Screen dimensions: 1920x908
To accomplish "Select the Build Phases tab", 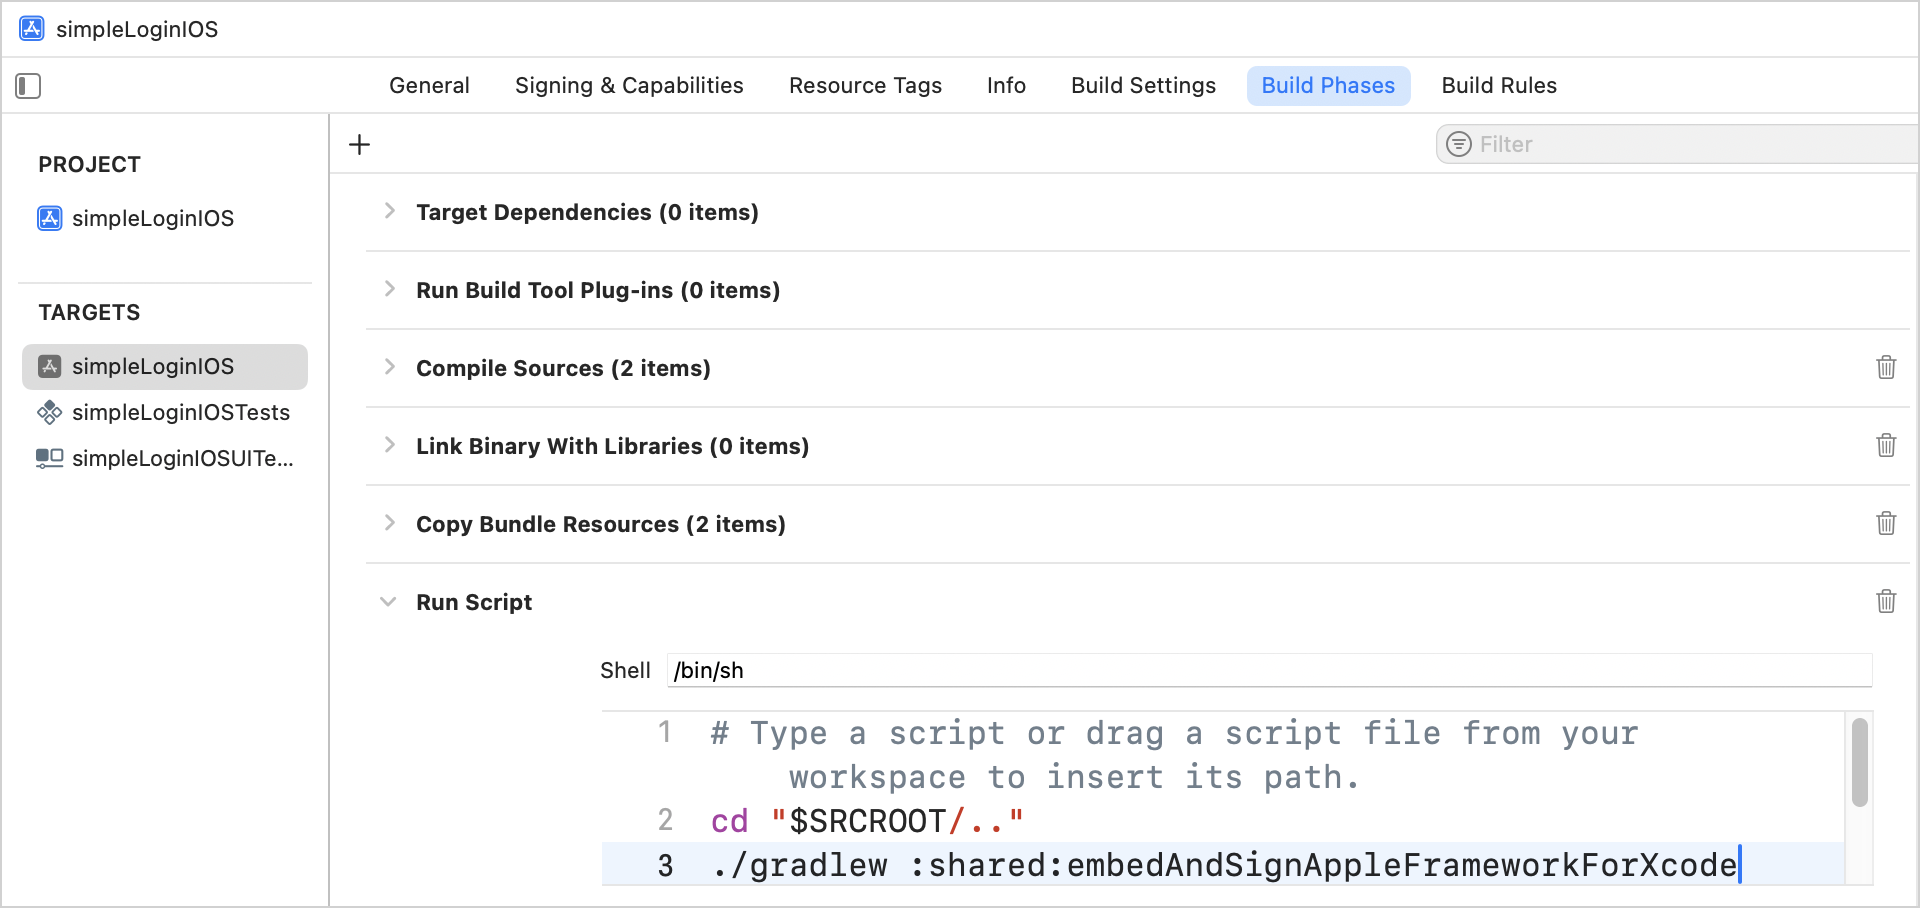I will click(1328, 86).
